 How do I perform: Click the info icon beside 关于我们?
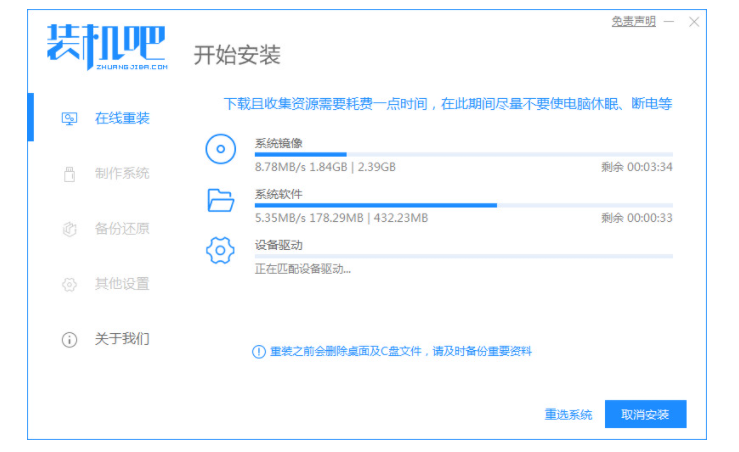69,339
